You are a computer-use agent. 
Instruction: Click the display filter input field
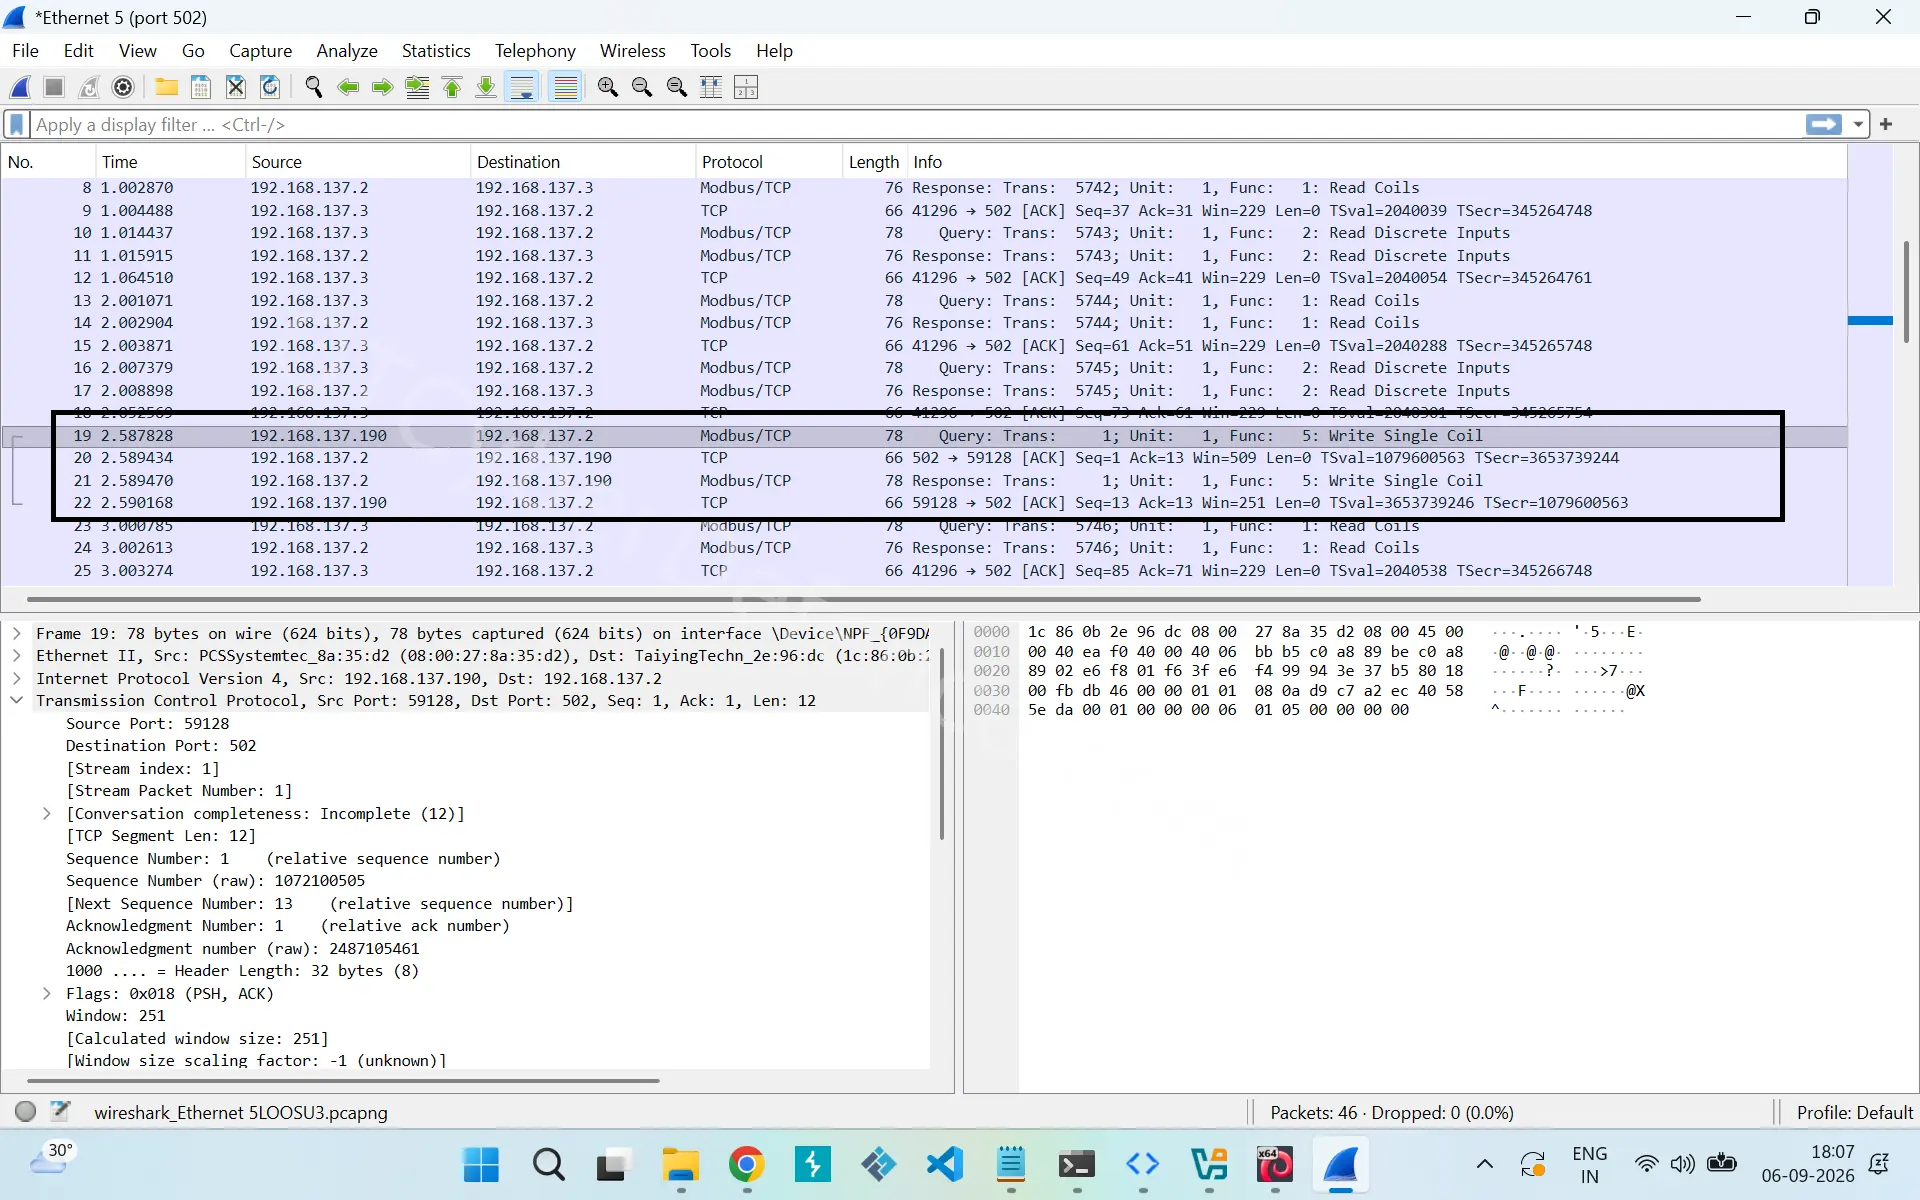pyautogui.click(x=915, y=125)
